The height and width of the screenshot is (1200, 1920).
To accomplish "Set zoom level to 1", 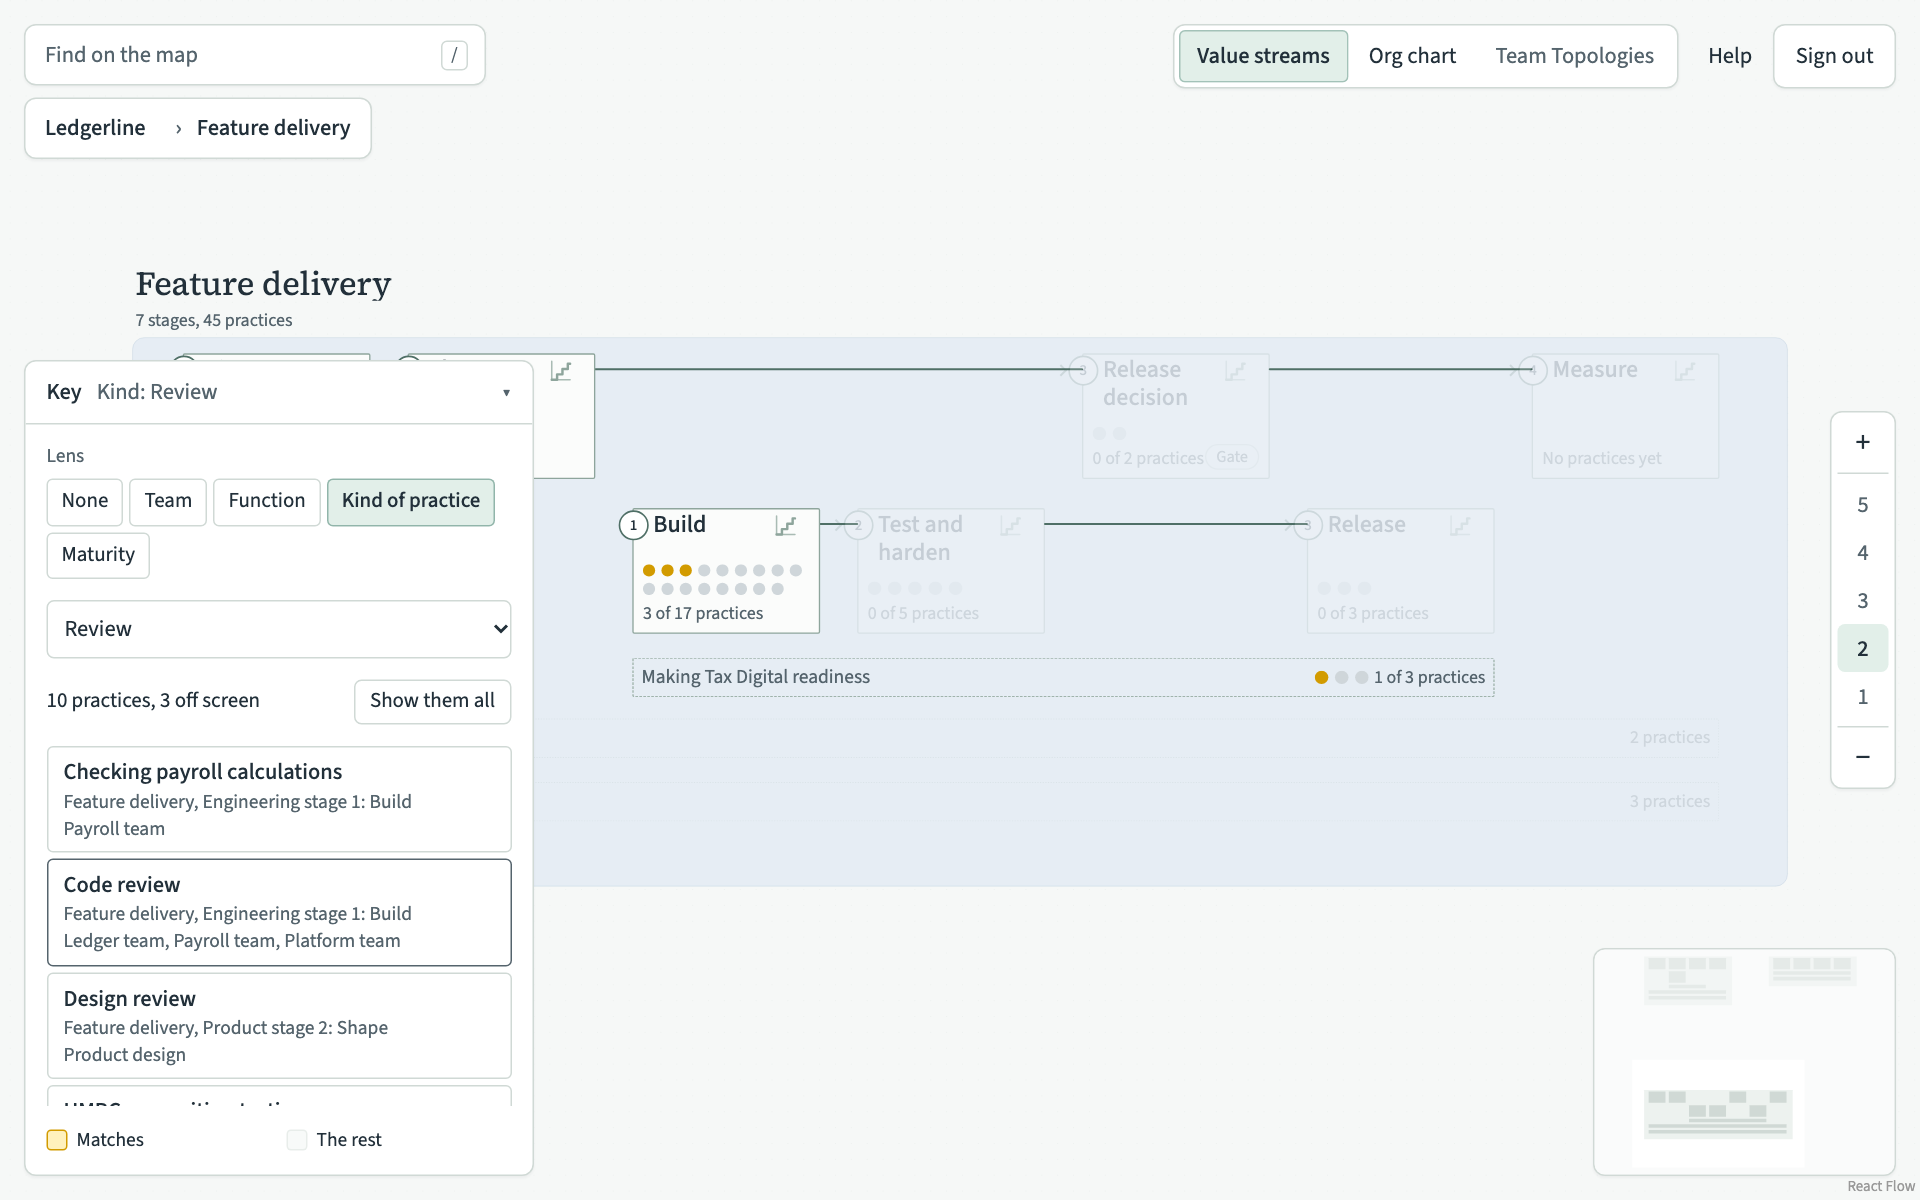I will [1862, 697].
